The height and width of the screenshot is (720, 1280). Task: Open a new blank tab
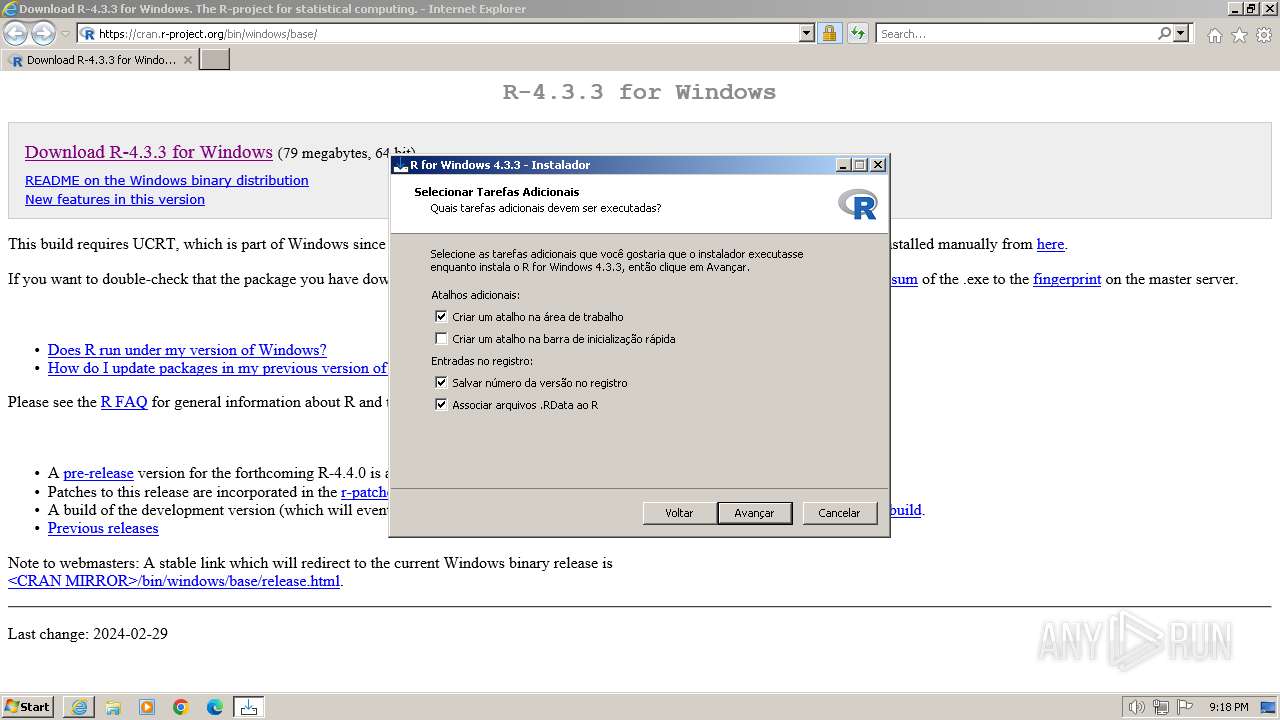(215, 60)
